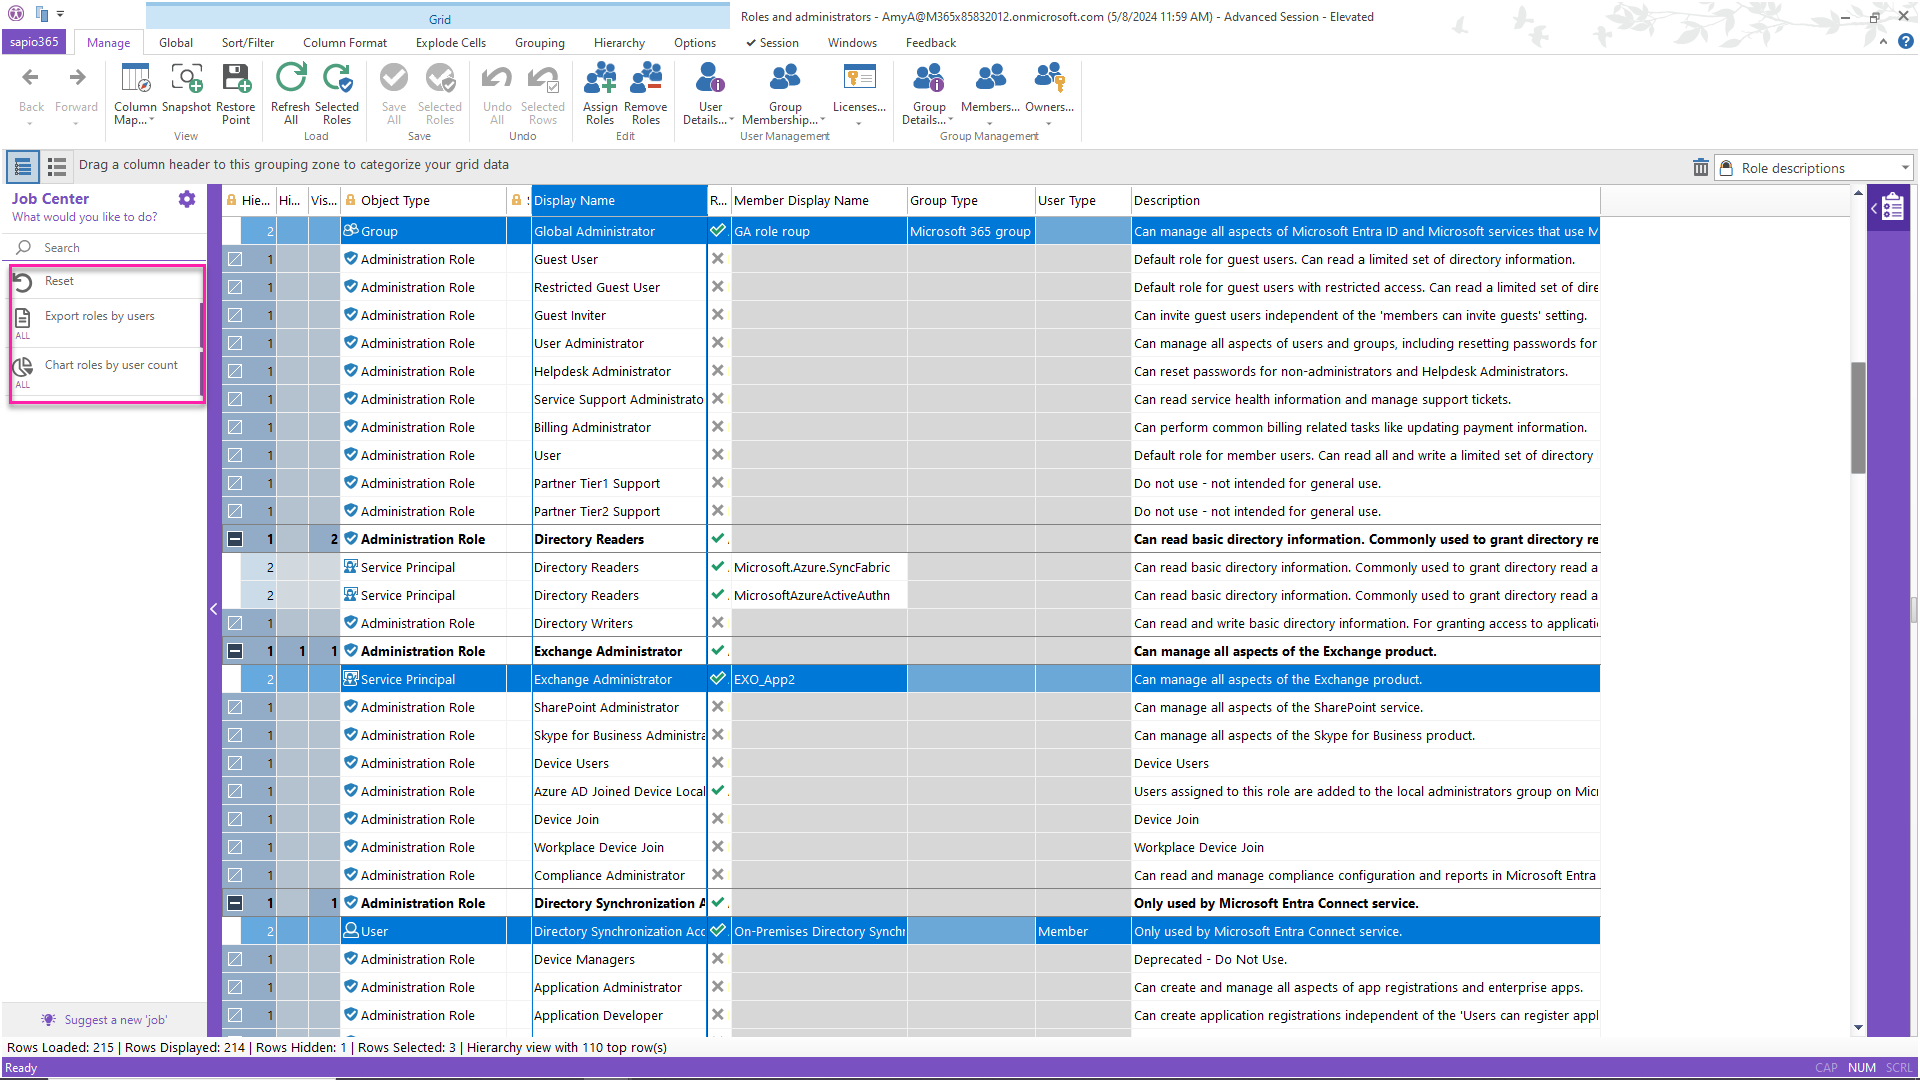Collapse the Exchange Administrator role group
The height and width of the screenshot is (1080, 1920).
(x=235, y=651)
